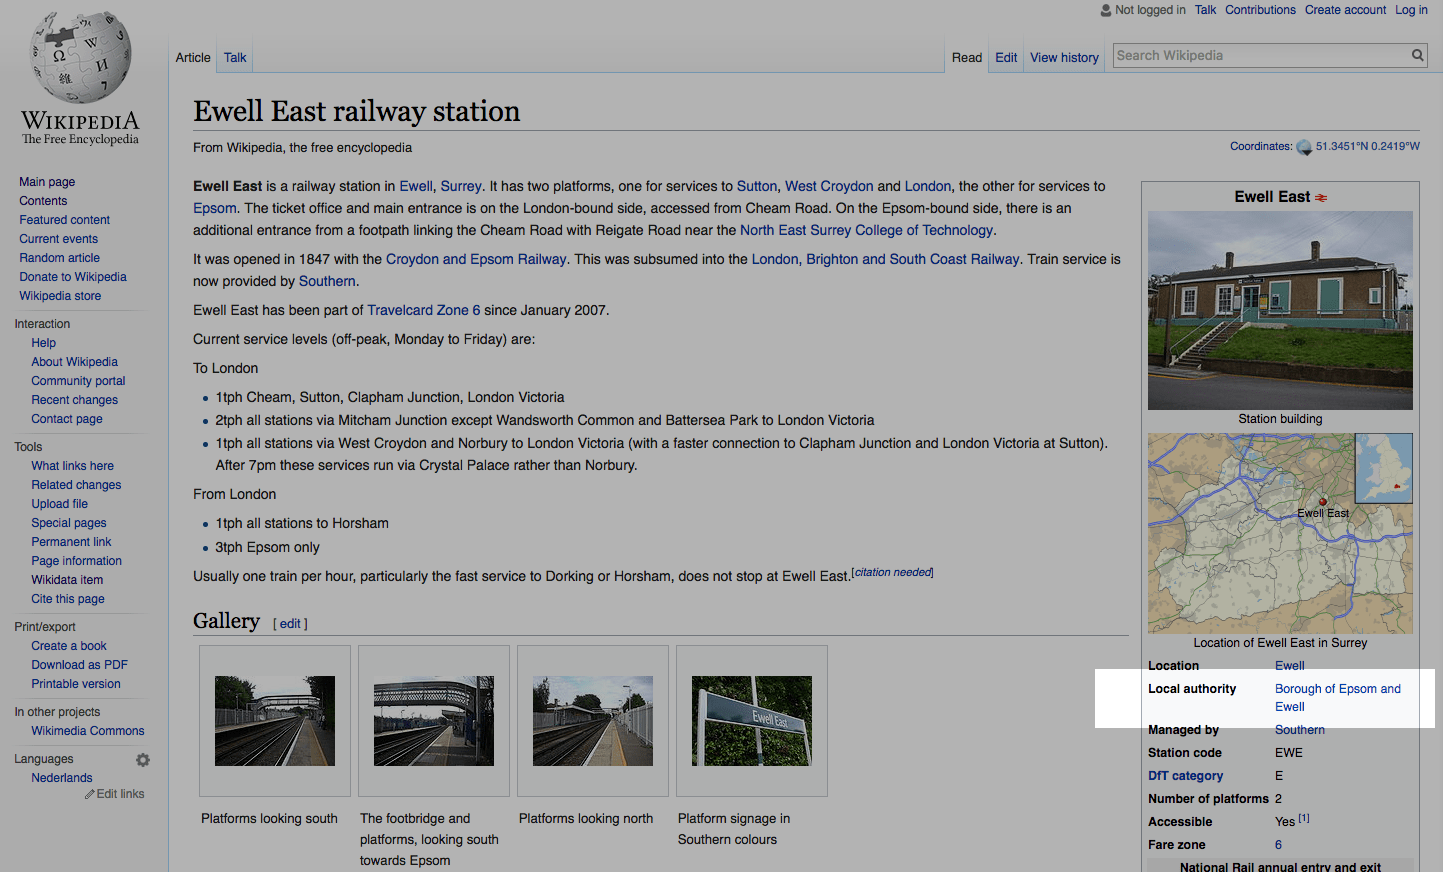The image size is (1443, 872).
Task: Open Upload file link
Action: (59, 504)
